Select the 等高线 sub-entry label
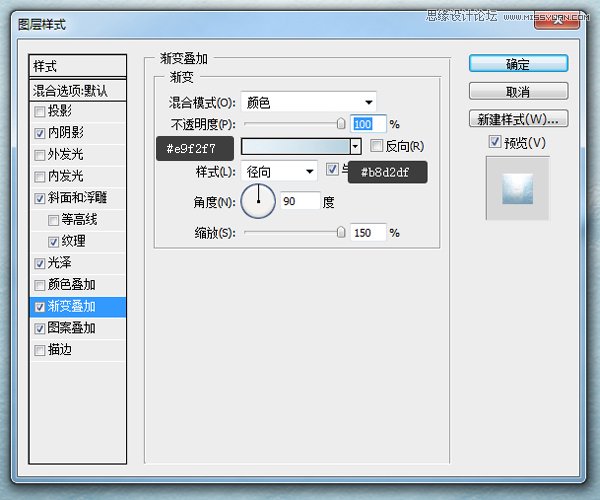The width and height of the screenshot is (600, 500). (x=79, y=219)
